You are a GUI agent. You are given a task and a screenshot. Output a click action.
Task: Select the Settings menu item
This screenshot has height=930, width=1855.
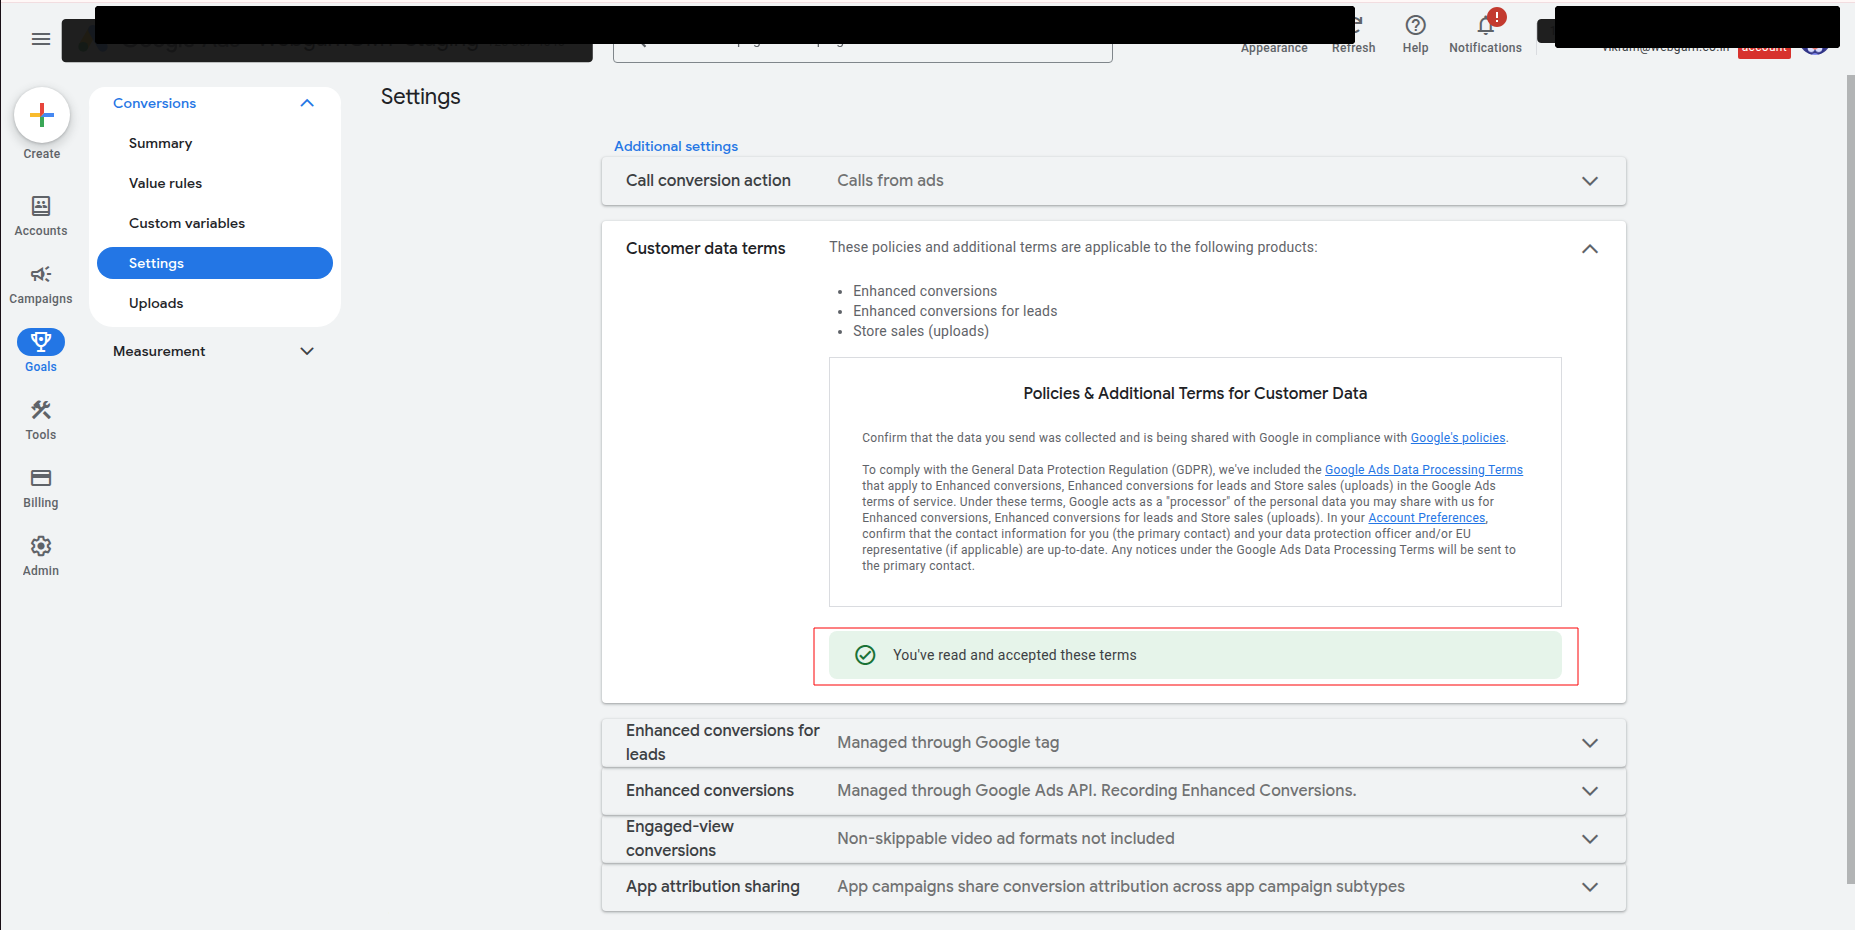215,263
